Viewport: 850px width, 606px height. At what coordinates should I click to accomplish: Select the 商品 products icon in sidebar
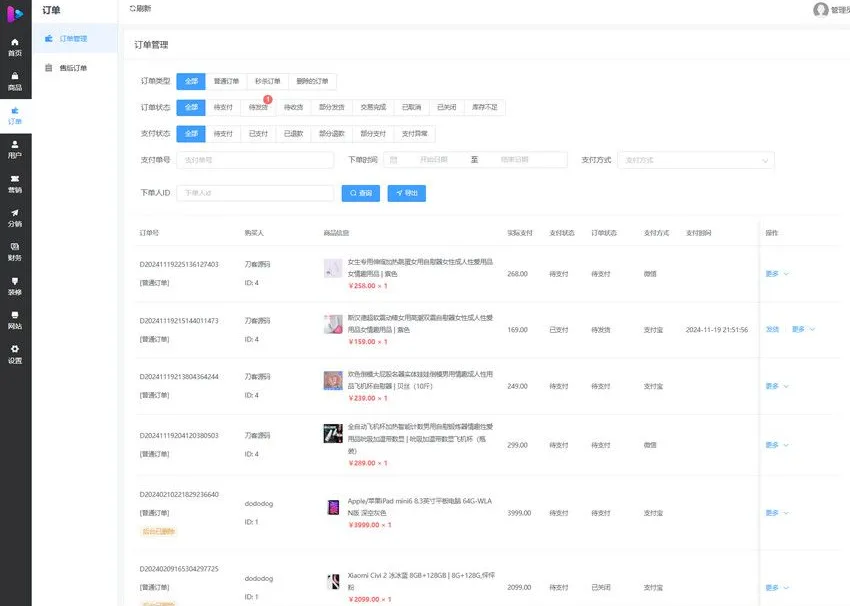pos(14,80)
